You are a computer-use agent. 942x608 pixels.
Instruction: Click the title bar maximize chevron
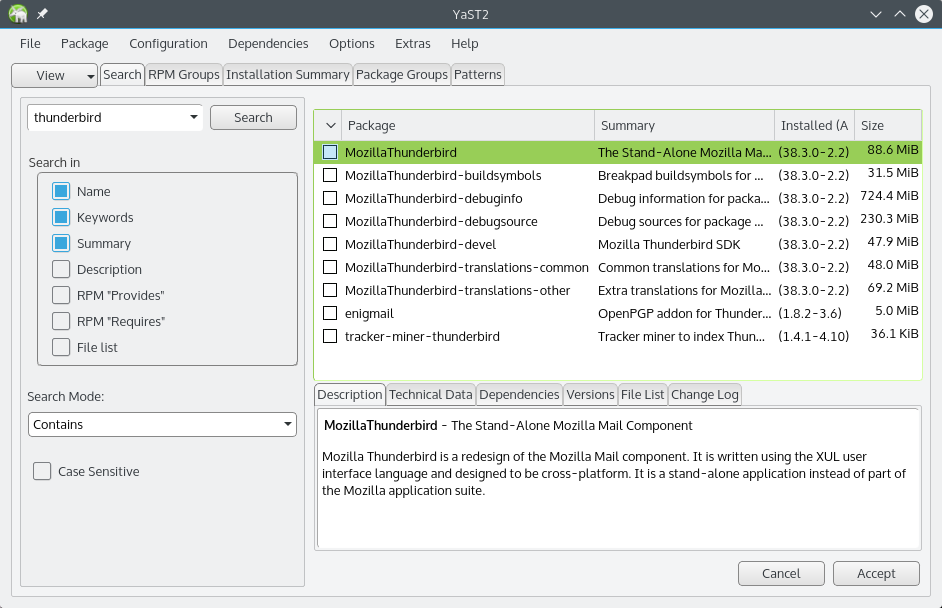[899, 14]
